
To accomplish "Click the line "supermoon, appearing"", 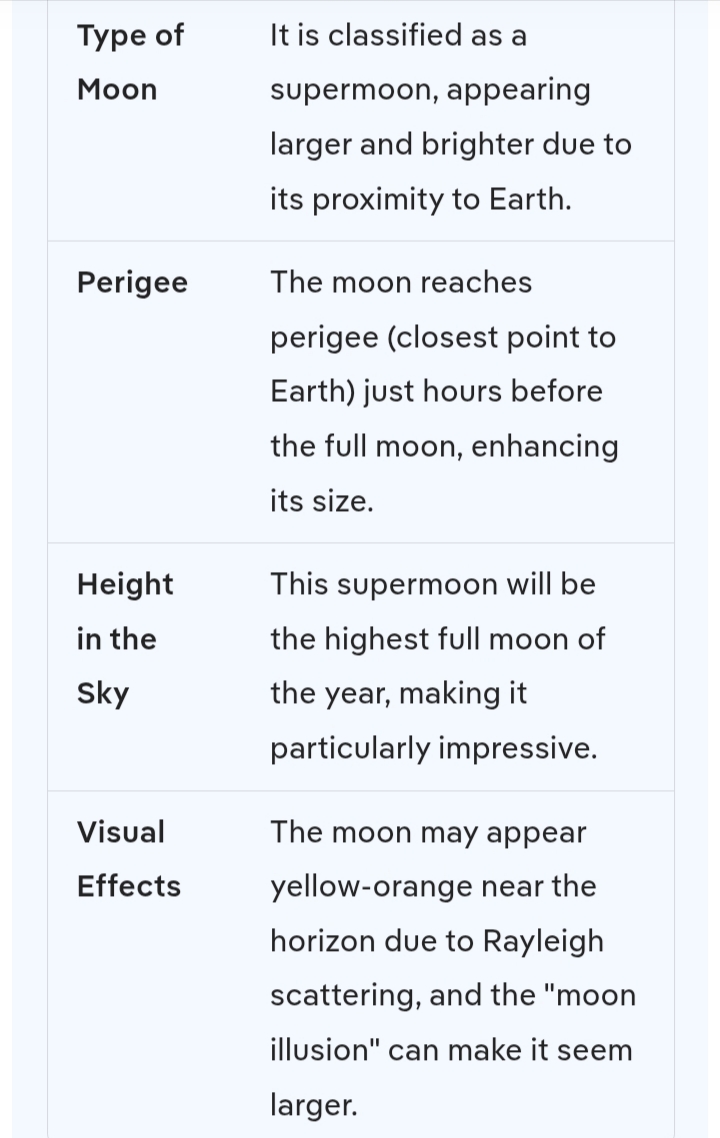I will (x=430, y=90).
